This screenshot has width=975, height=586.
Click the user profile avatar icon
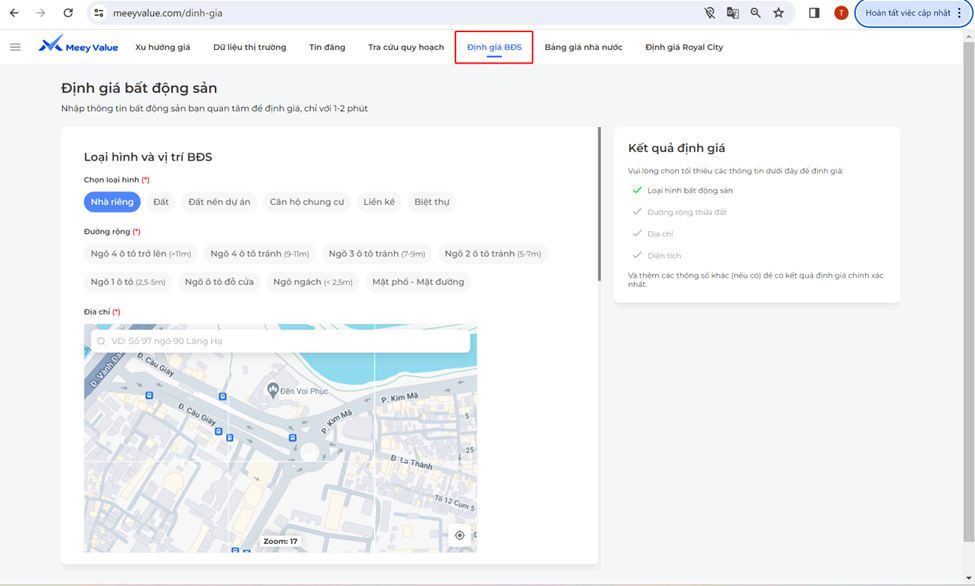pyautogui.click(x=841, y=13)
